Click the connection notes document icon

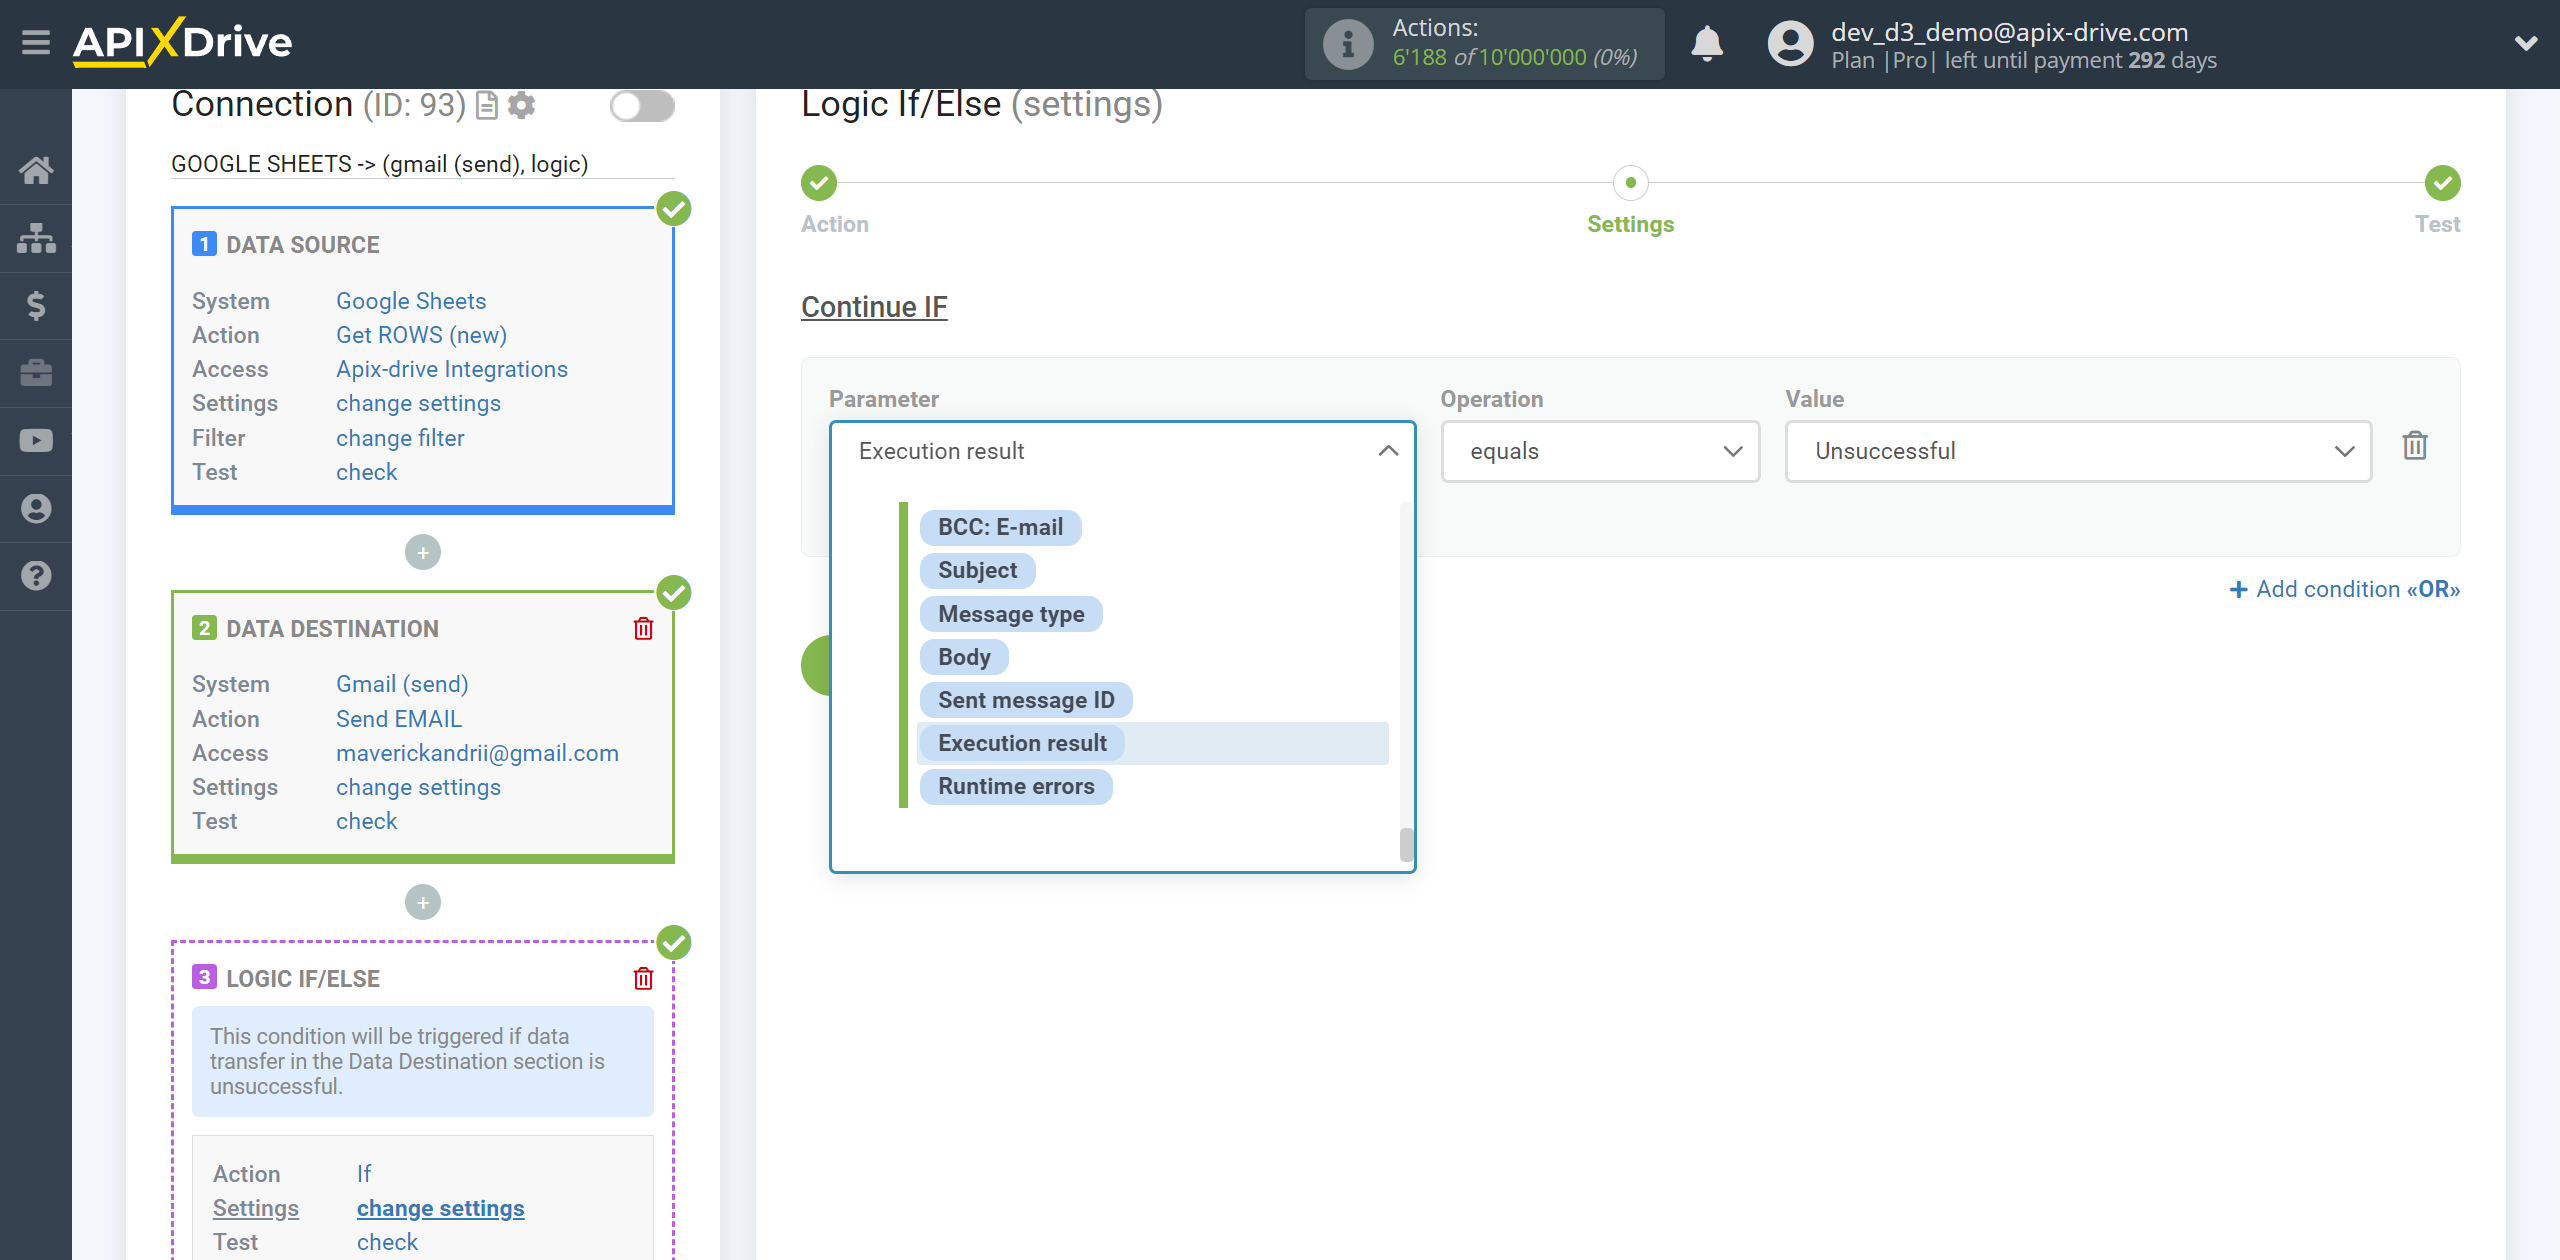pyautogui.click(x=487, y=105)
